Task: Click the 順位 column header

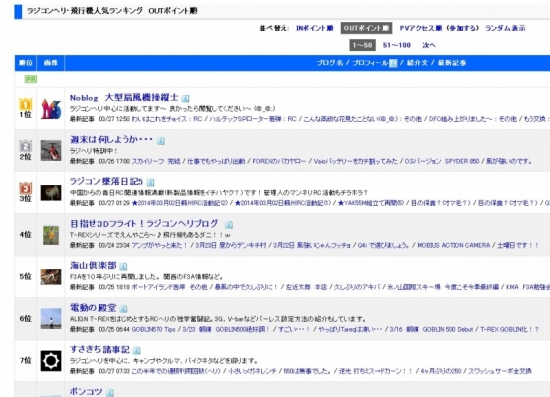Action: [x=25, y=63]
